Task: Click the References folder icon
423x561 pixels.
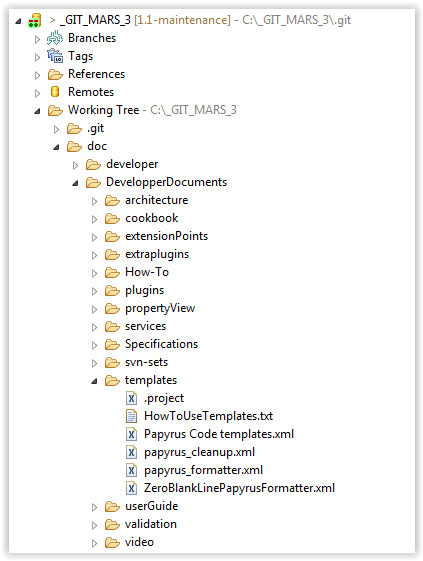Action: (55, 74)
